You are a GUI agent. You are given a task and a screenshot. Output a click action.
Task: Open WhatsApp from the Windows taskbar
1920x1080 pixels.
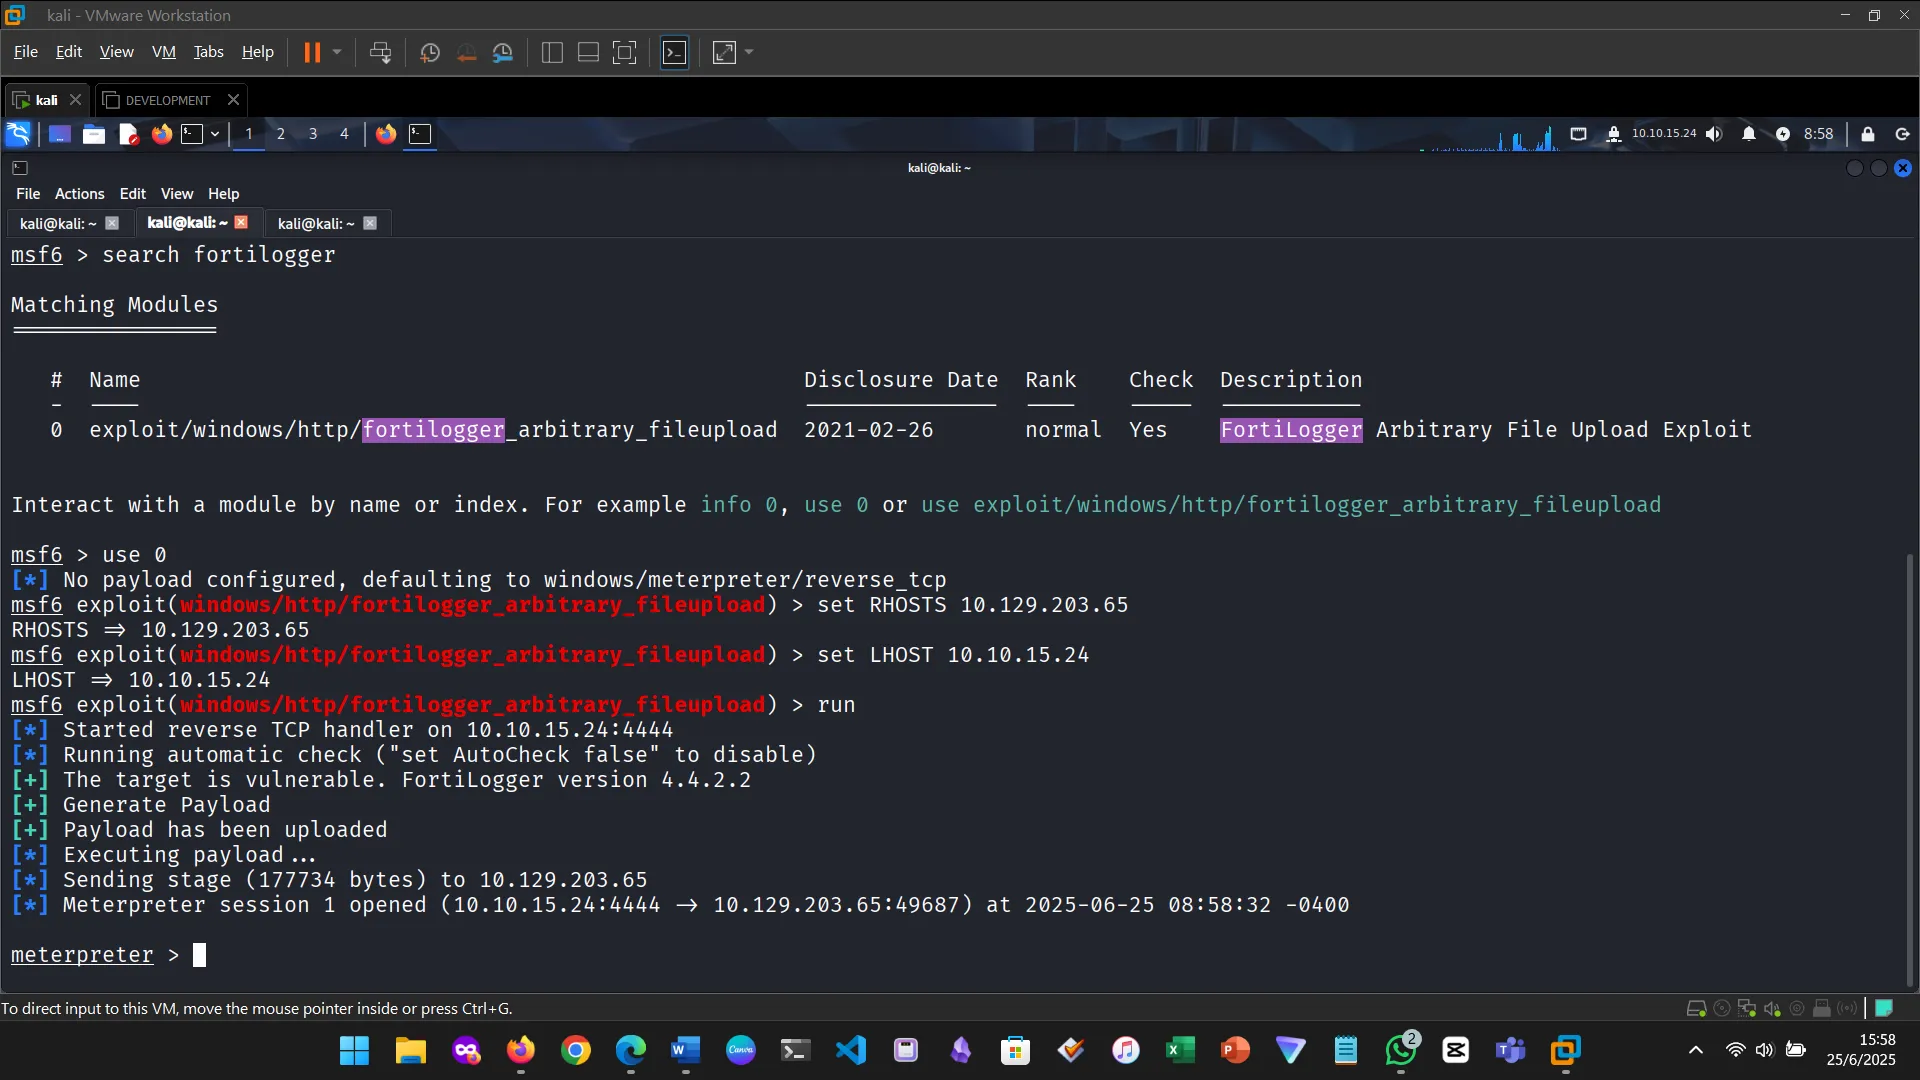click(1401, 1051)
